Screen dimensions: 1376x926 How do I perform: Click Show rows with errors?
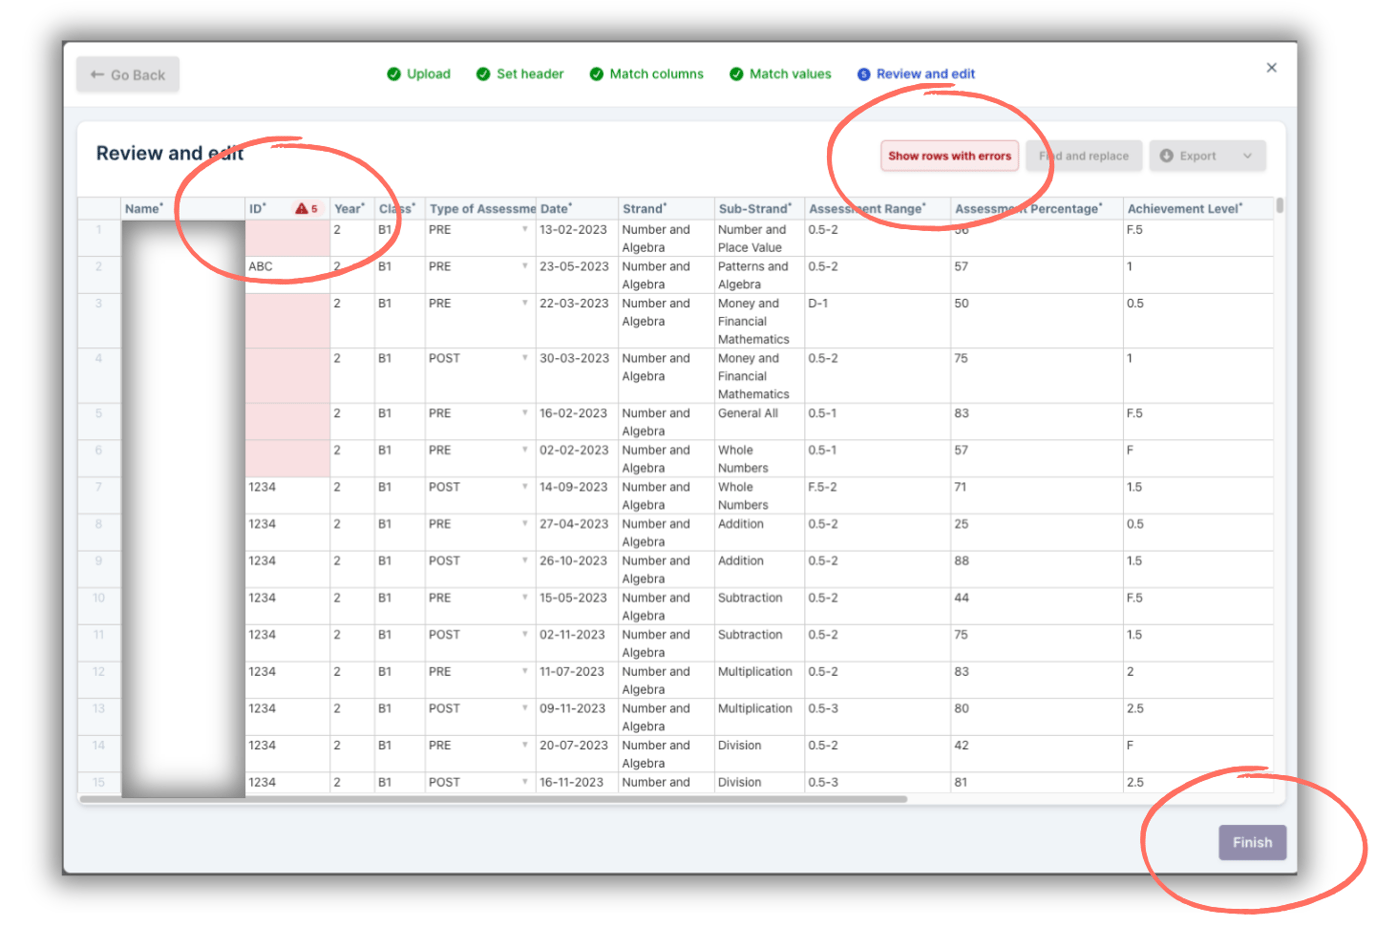pos(948,155)
